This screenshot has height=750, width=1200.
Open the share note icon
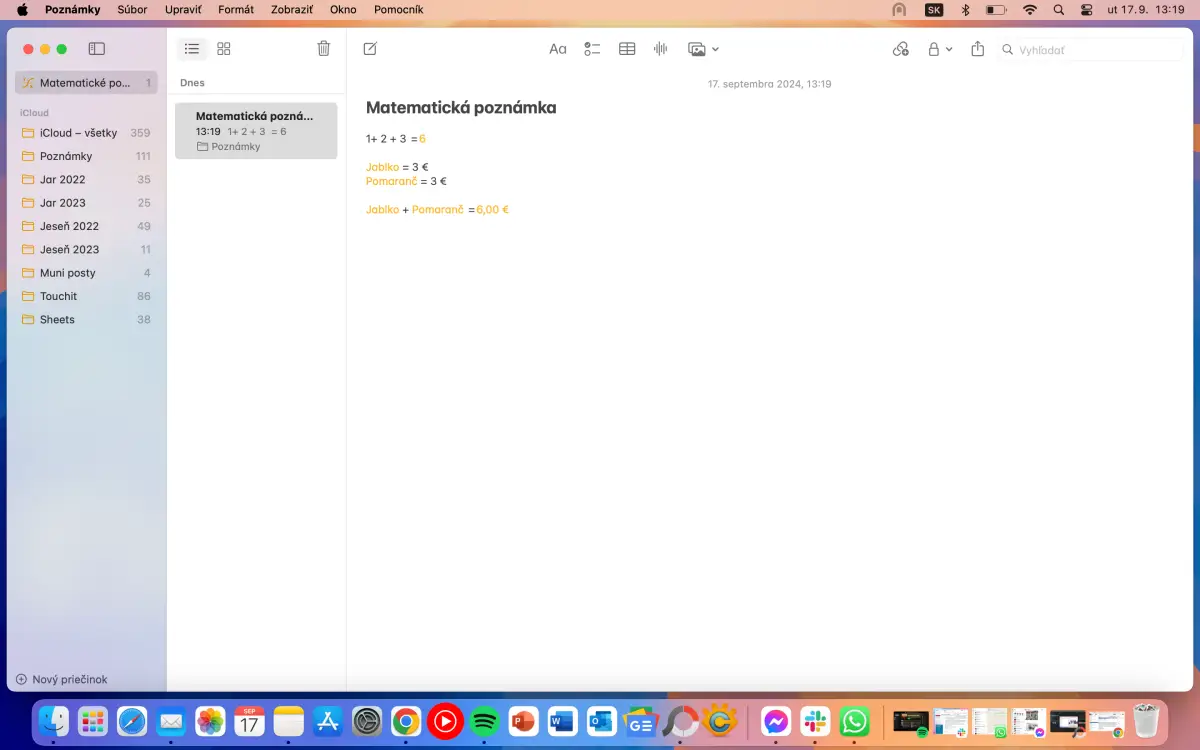click(x=978, y=49)
